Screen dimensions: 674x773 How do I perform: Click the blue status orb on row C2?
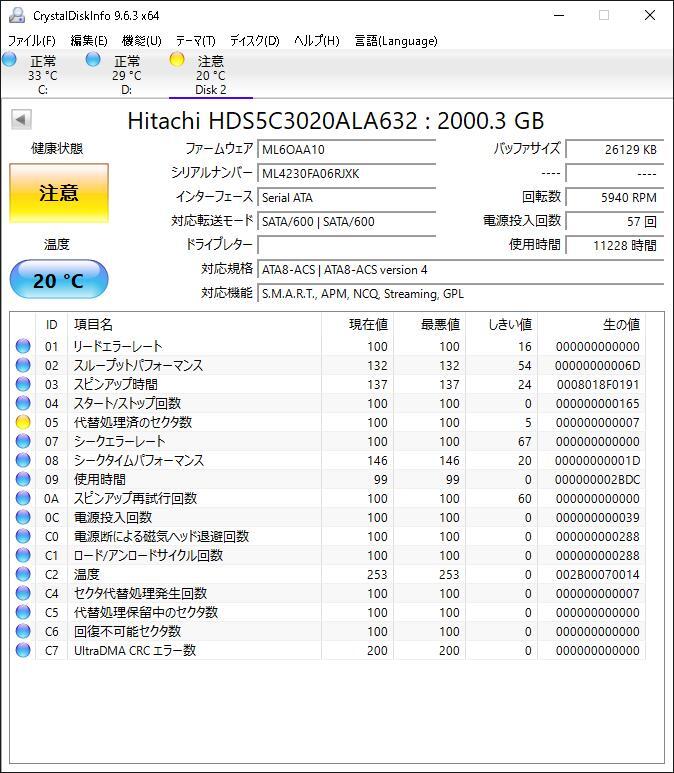click(23, 574)
